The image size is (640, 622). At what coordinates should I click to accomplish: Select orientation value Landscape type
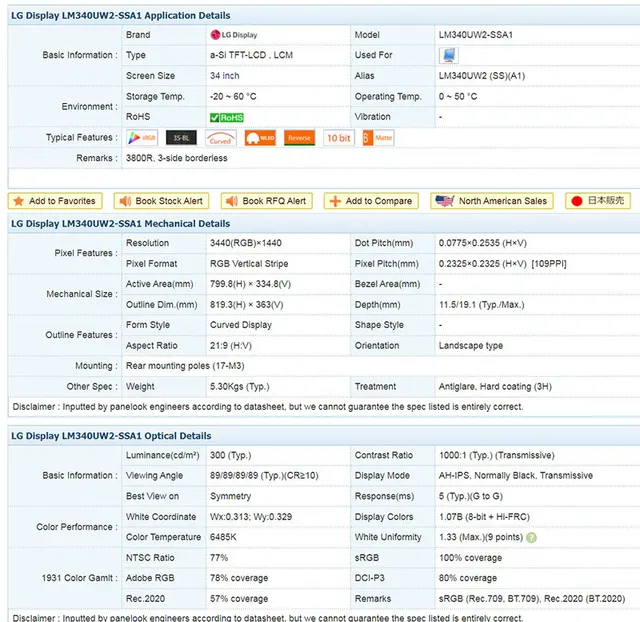(x=471, y=346)
